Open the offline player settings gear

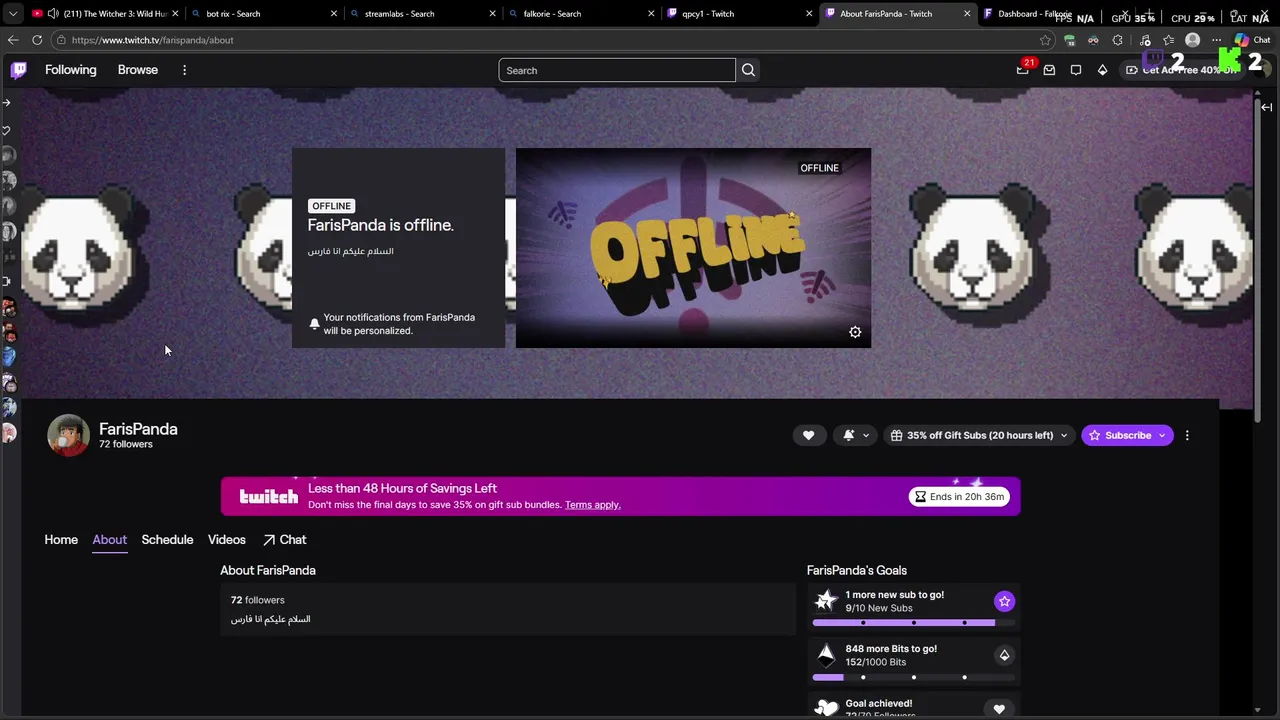point(855,332)
